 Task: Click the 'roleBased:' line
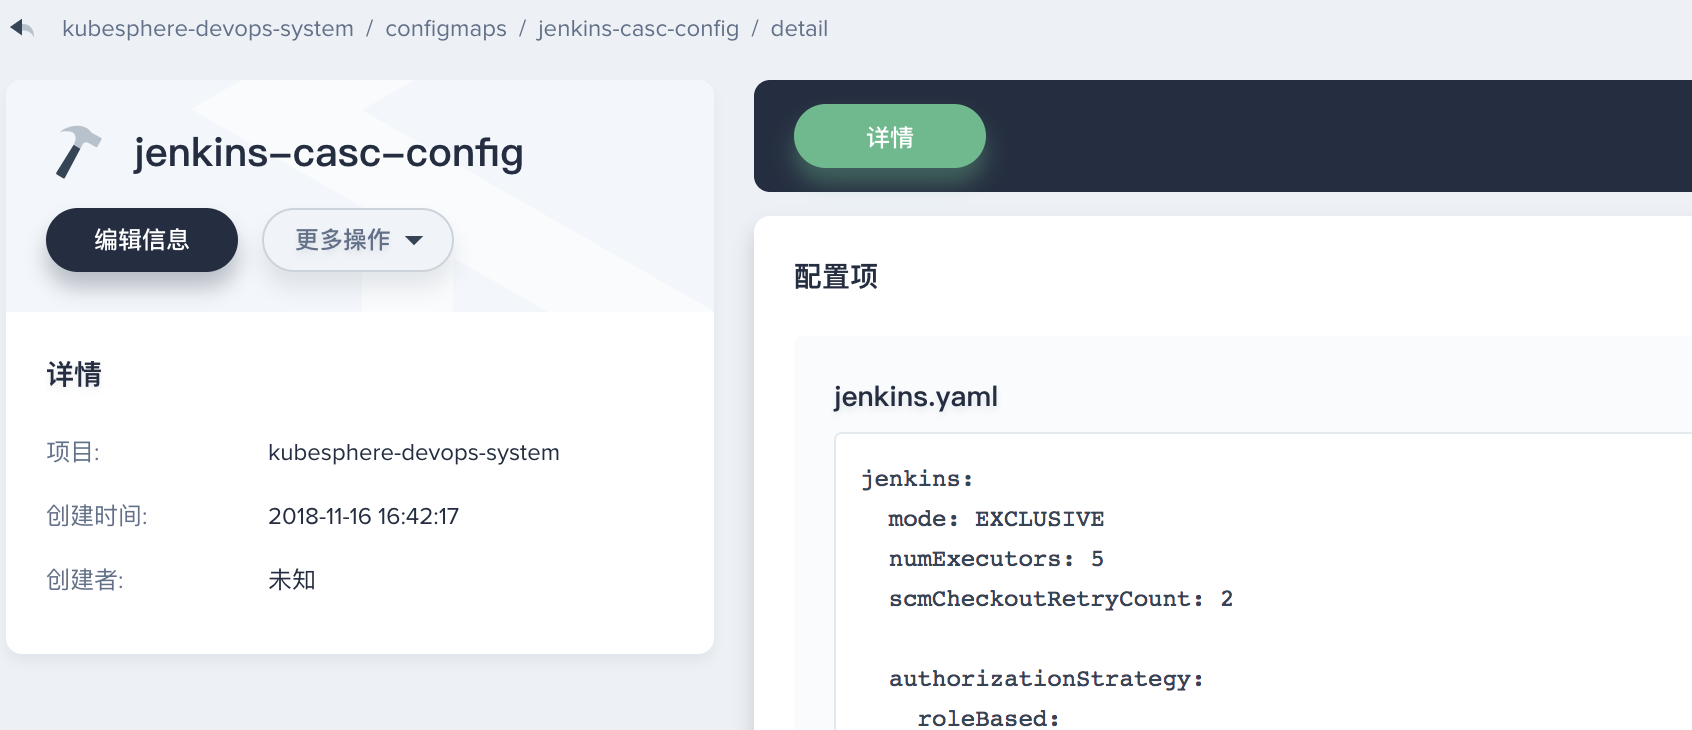click(x=988, y=718)
